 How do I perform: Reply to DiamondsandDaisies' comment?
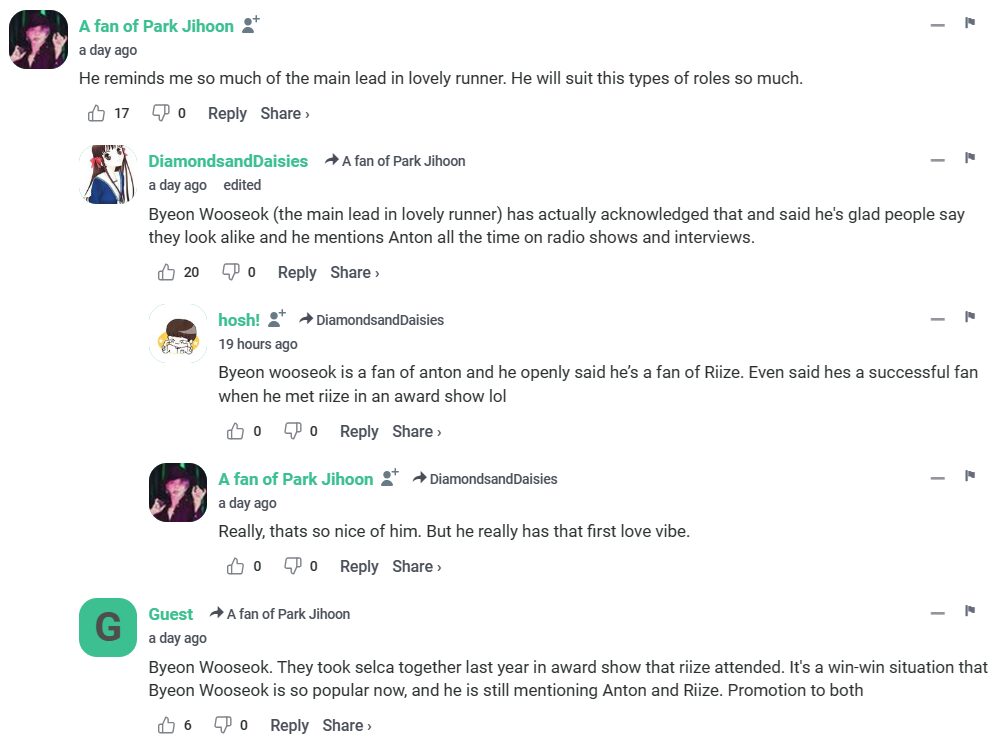click(x=297, y=272)
